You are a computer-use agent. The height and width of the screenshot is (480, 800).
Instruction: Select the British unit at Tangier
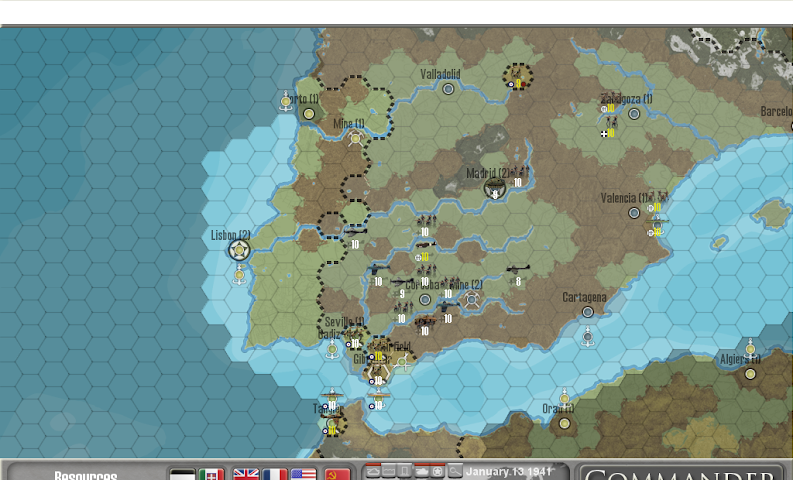click(x=332, y=423)
